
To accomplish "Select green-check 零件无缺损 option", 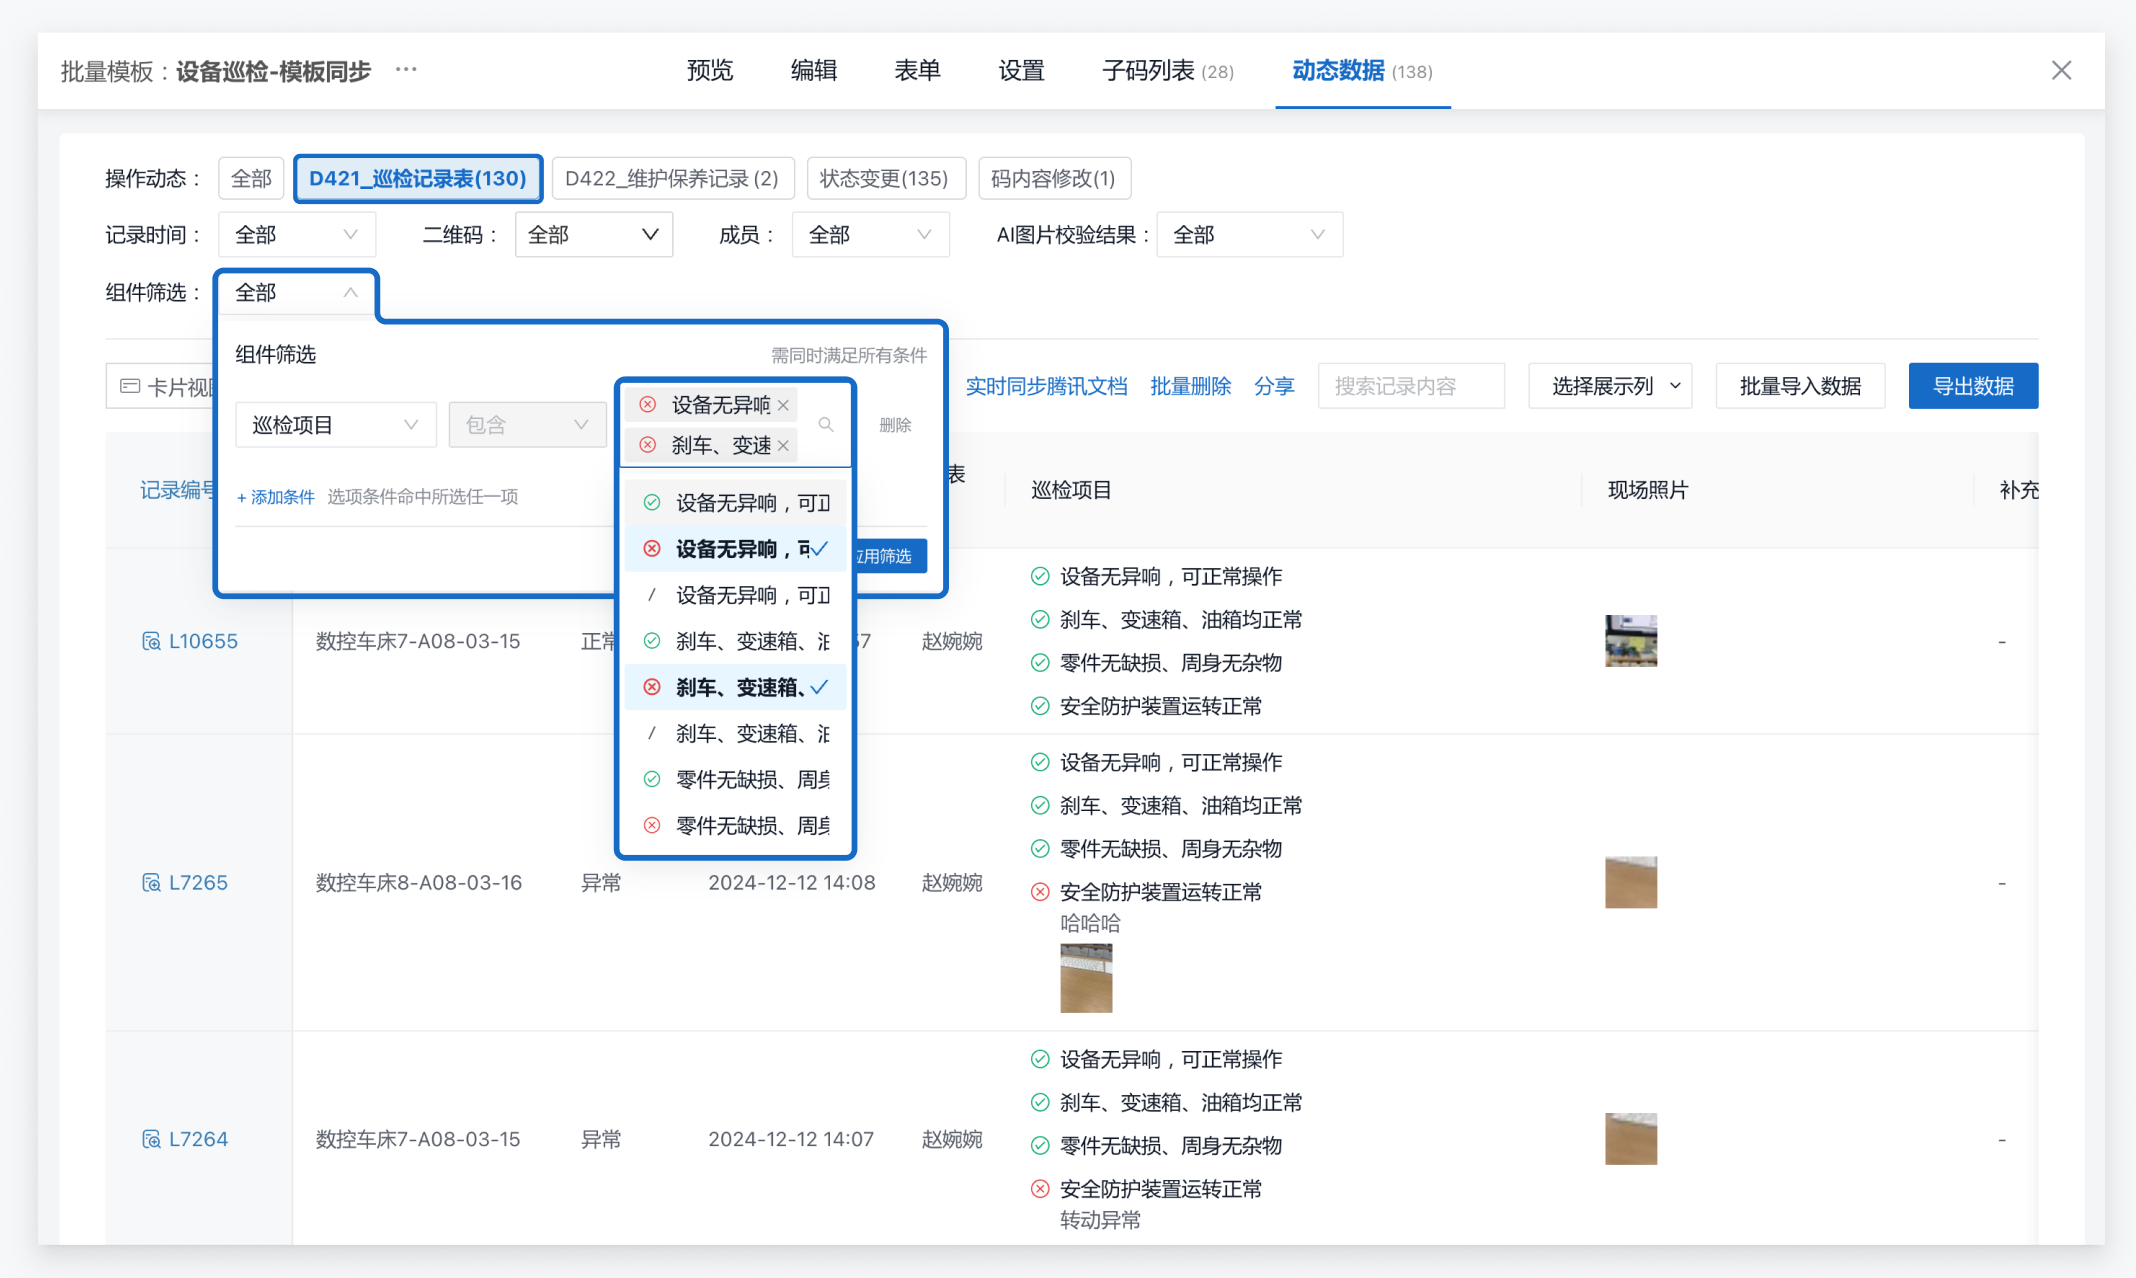I will (736, 779).
